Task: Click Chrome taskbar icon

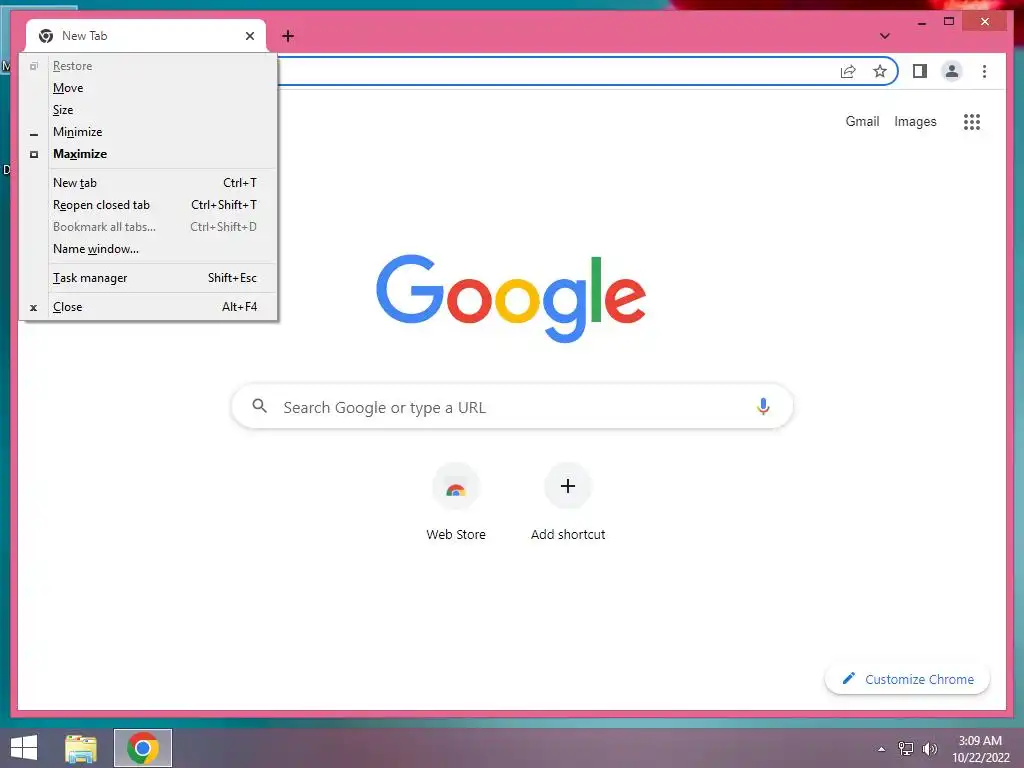Action: pos(143,748)
